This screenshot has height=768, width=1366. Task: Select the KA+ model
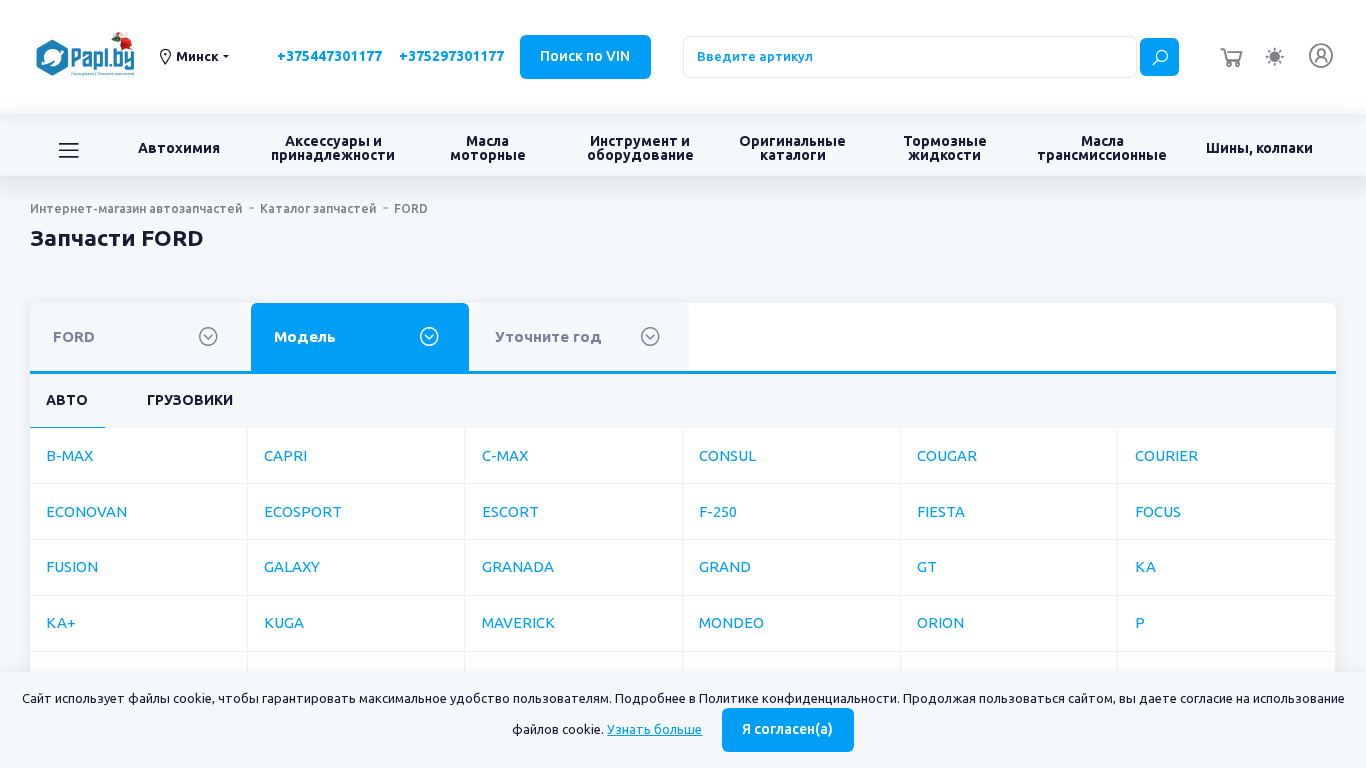pyautogui.click(x=61, y=623)
